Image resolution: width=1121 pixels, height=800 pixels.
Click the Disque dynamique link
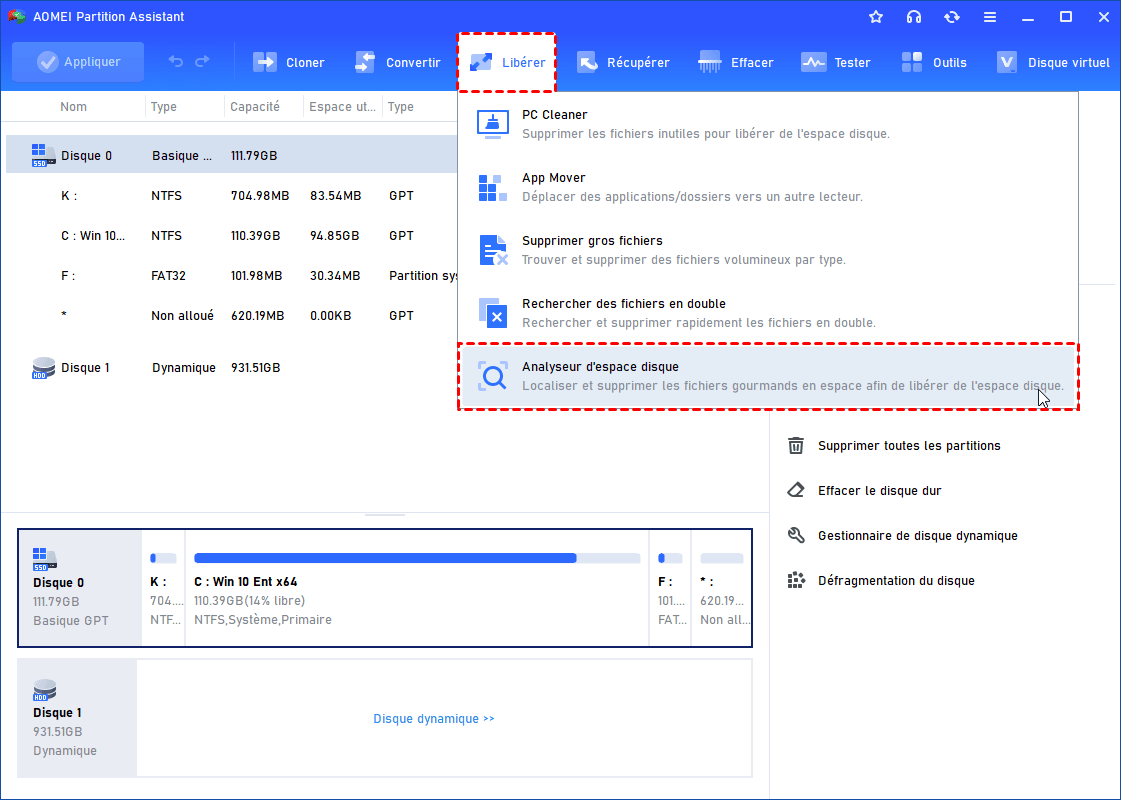pyautogui.click(x=433, y=719)
